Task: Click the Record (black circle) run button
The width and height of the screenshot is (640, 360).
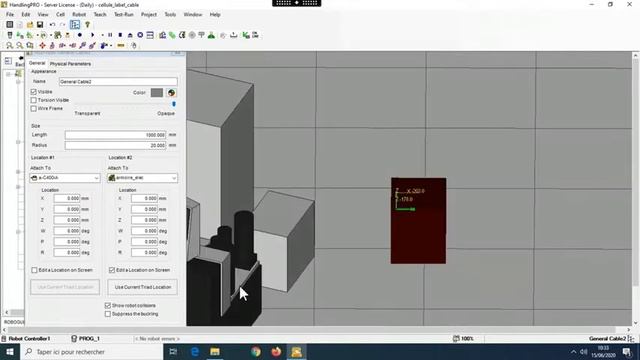Action: (80, 35)
